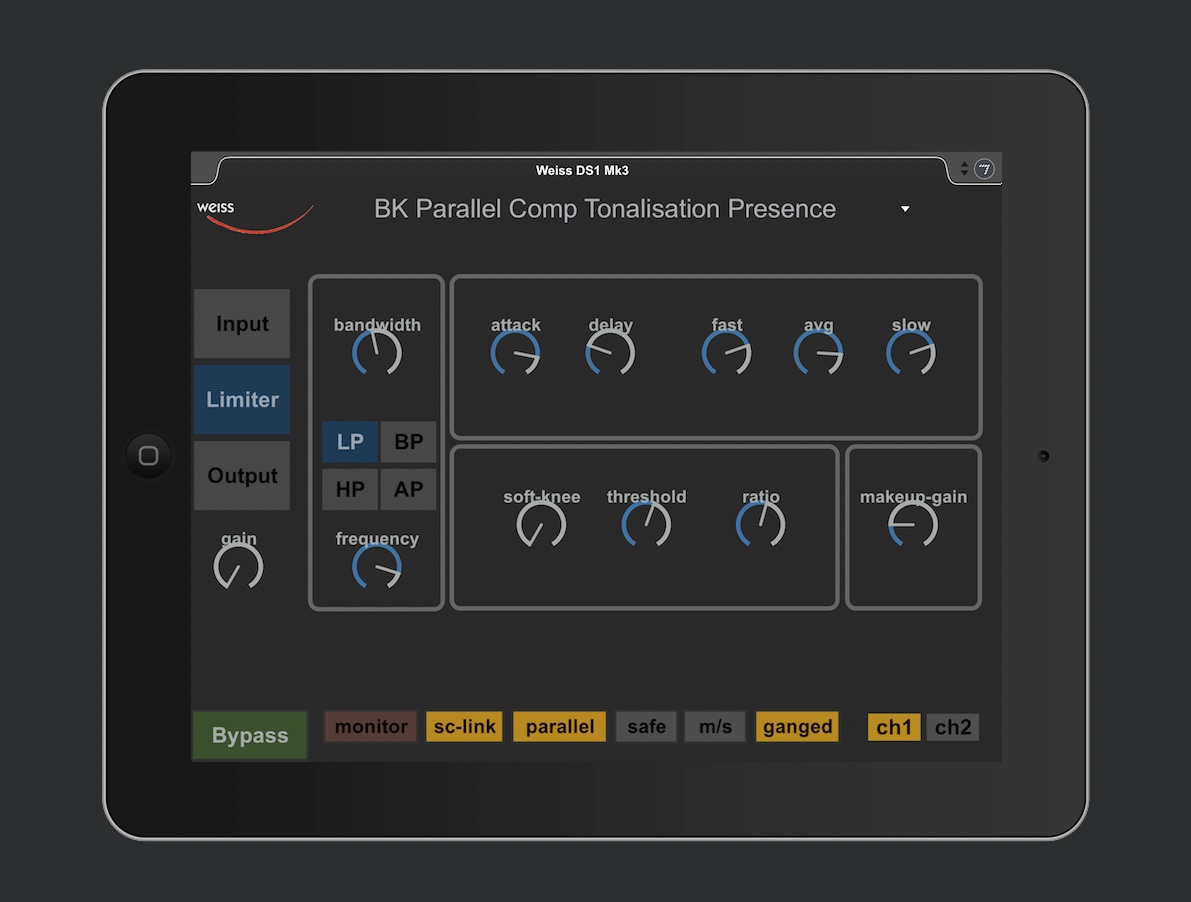Disable parallel compression mode
The width and height of the screenshot is (1191, 902).
(560, 727)
